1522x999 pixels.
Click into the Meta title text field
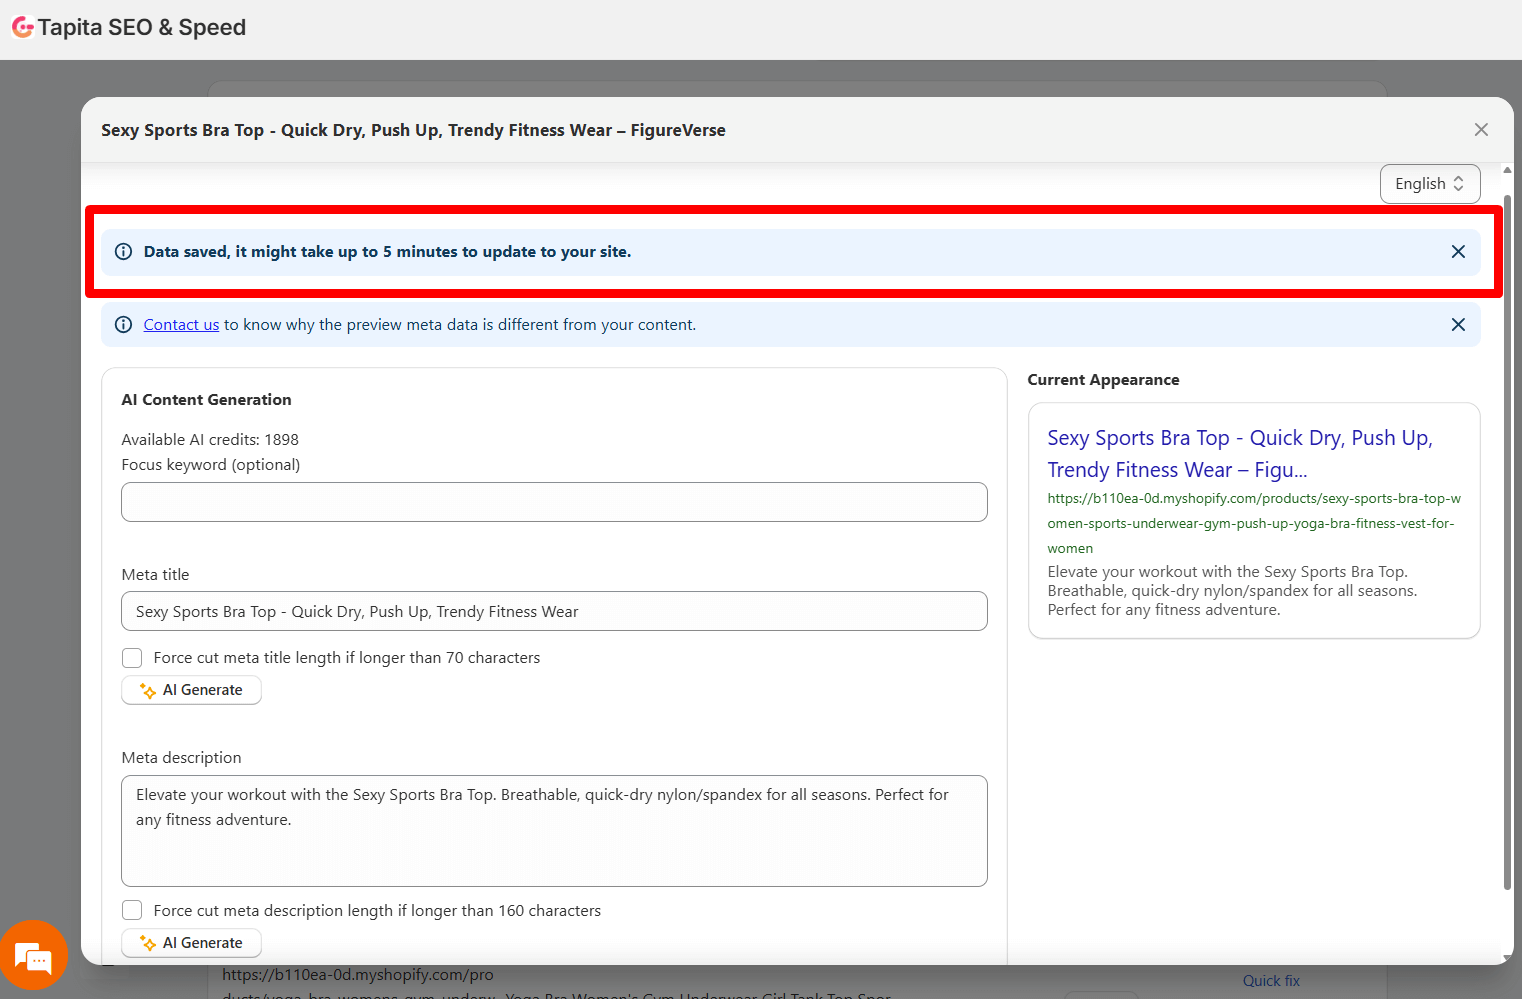click(554, 611)
